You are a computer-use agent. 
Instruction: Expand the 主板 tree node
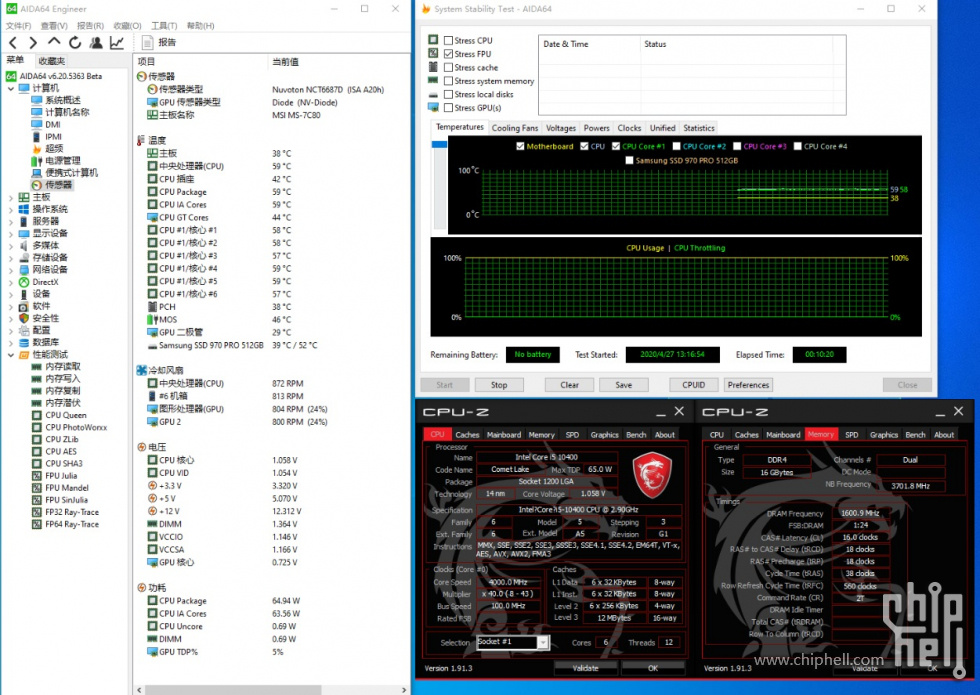coord(11,198)
